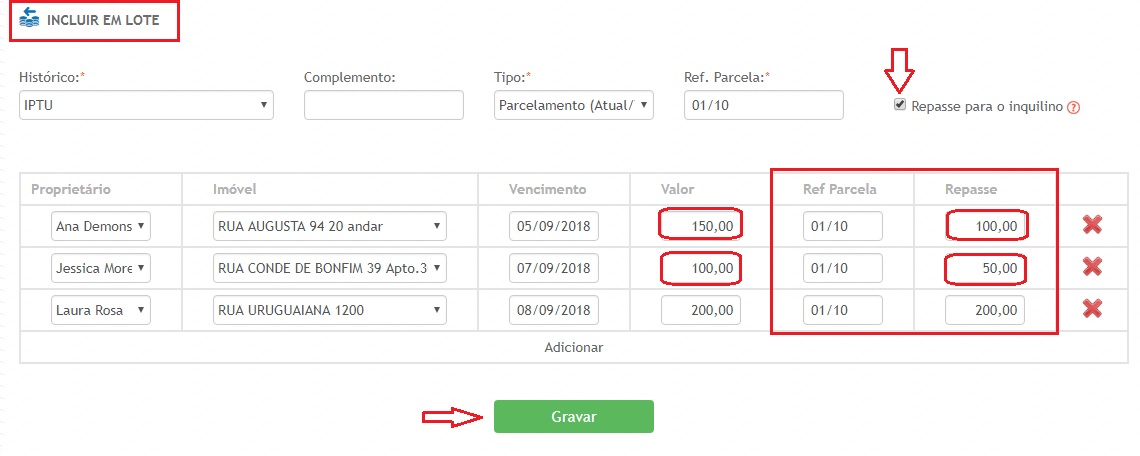Image resolution: width=1140 pixels, height=456 pixels.
Task: Remove the Jessica More row
Action: coord(1092,267)
